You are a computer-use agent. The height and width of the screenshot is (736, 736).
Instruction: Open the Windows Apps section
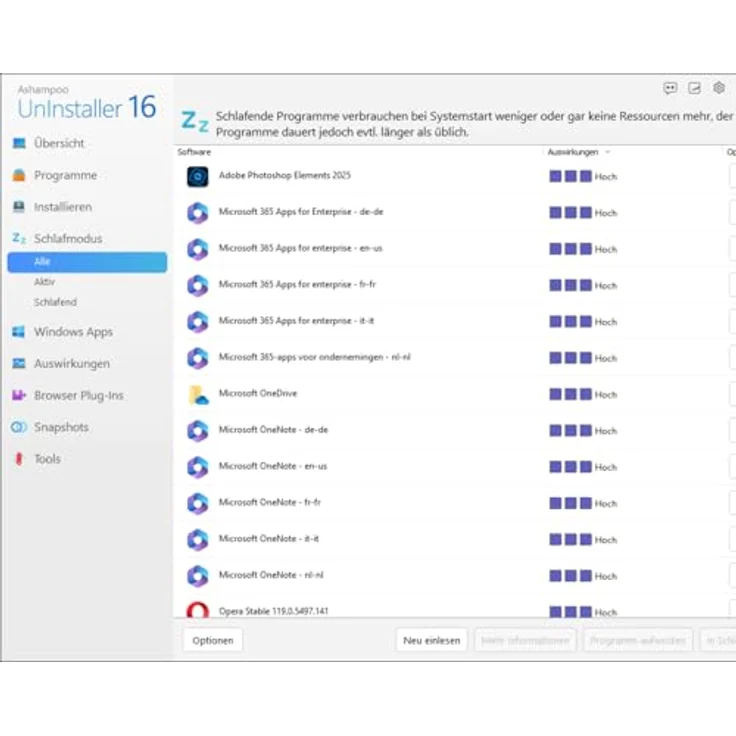click(73, 332)
